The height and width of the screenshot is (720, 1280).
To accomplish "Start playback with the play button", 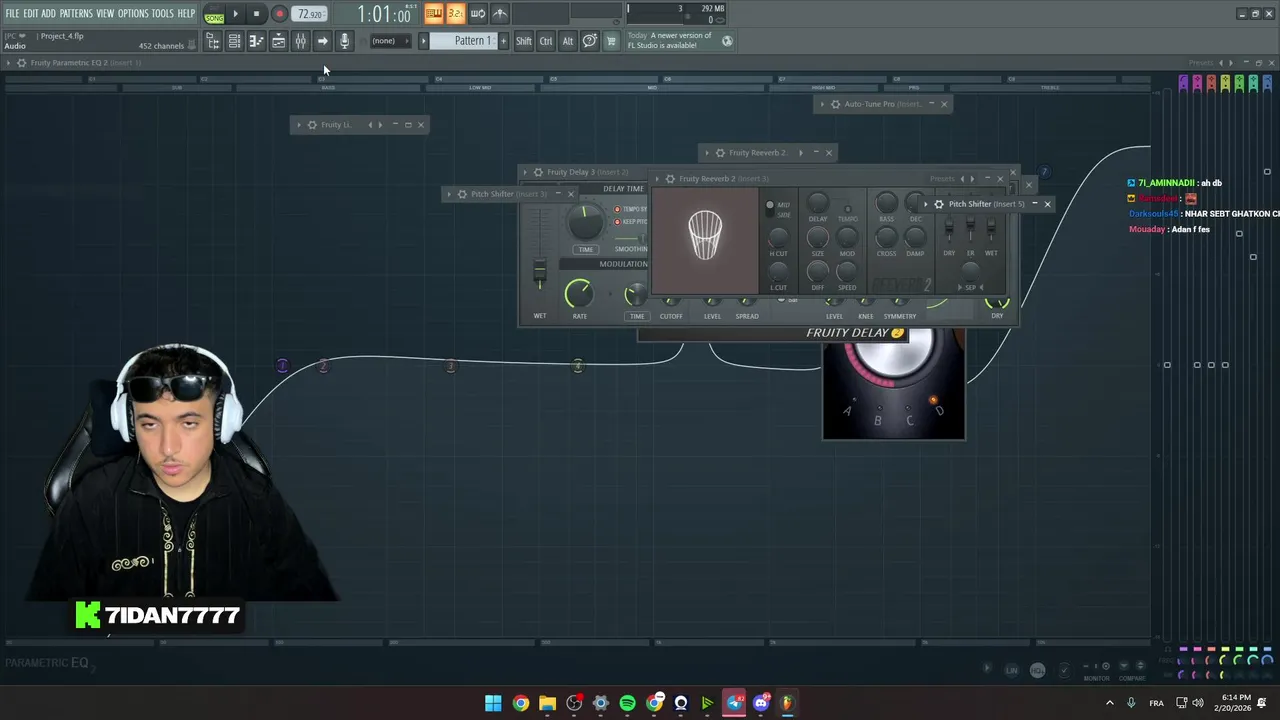I will pyautogui.click(x=236, y=14).
